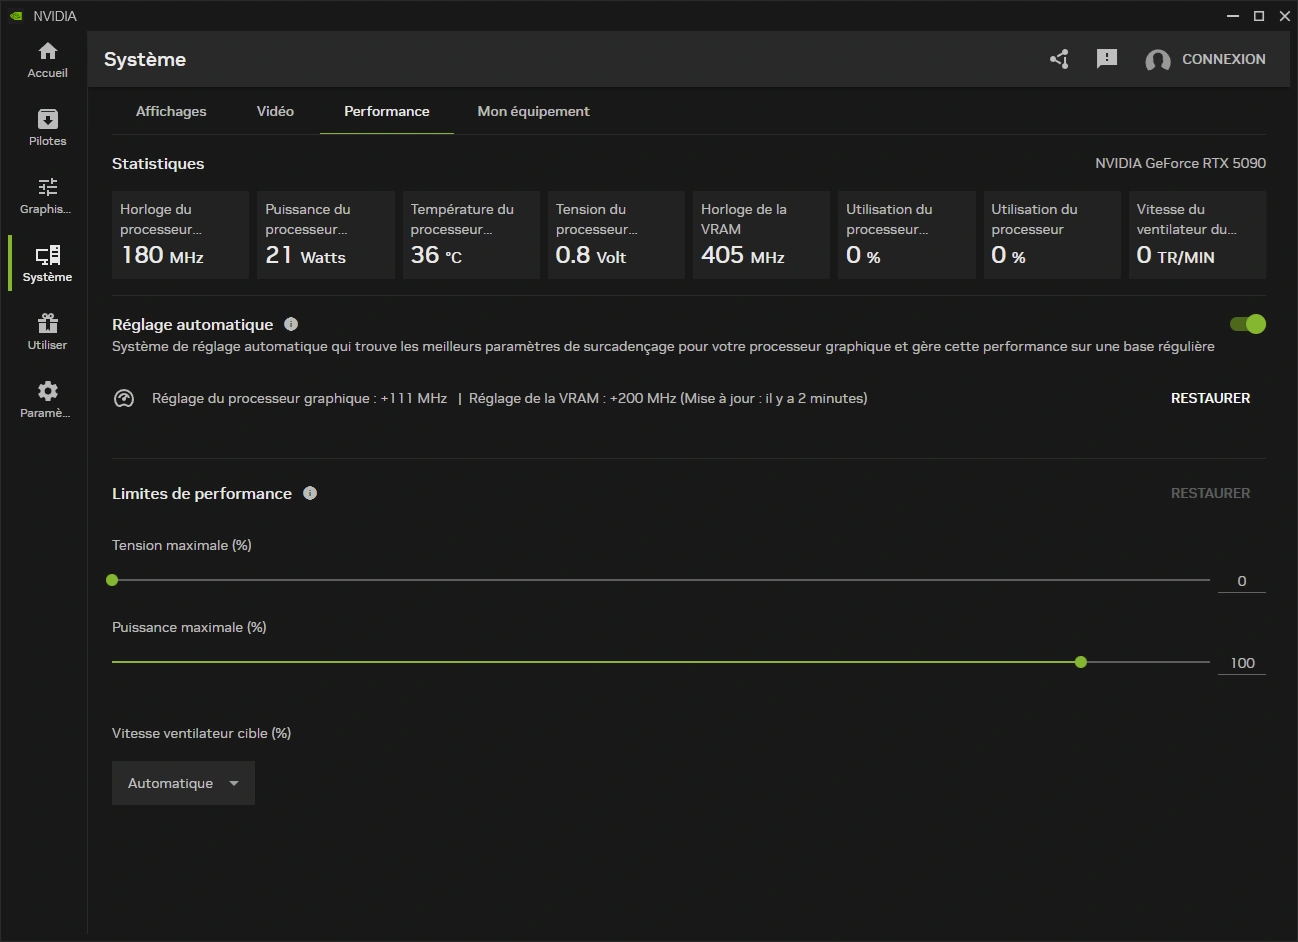
Task: Close the NVIDIA app window
Action: (x=1285, y=16)
